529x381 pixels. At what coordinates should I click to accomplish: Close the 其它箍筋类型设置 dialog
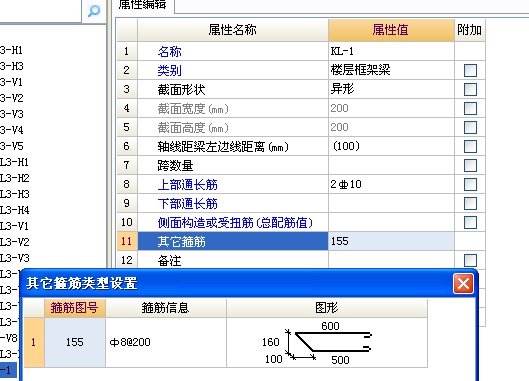463,283
